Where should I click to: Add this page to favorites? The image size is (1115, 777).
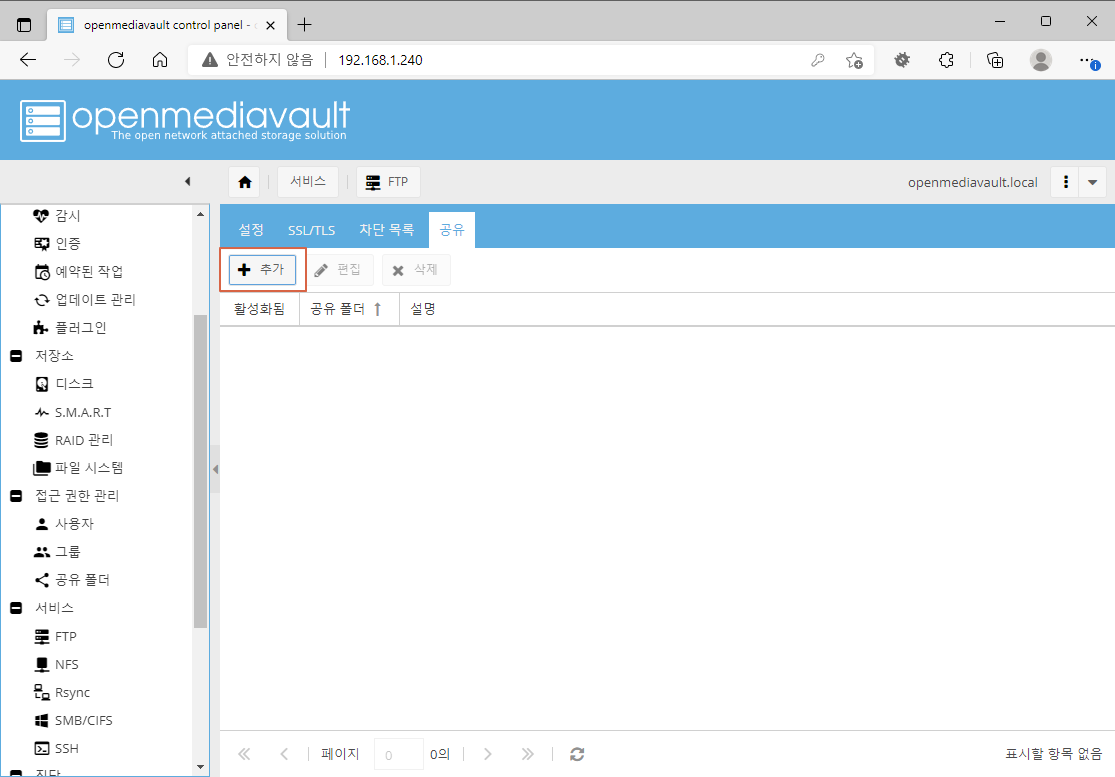[x=854, y=60]
